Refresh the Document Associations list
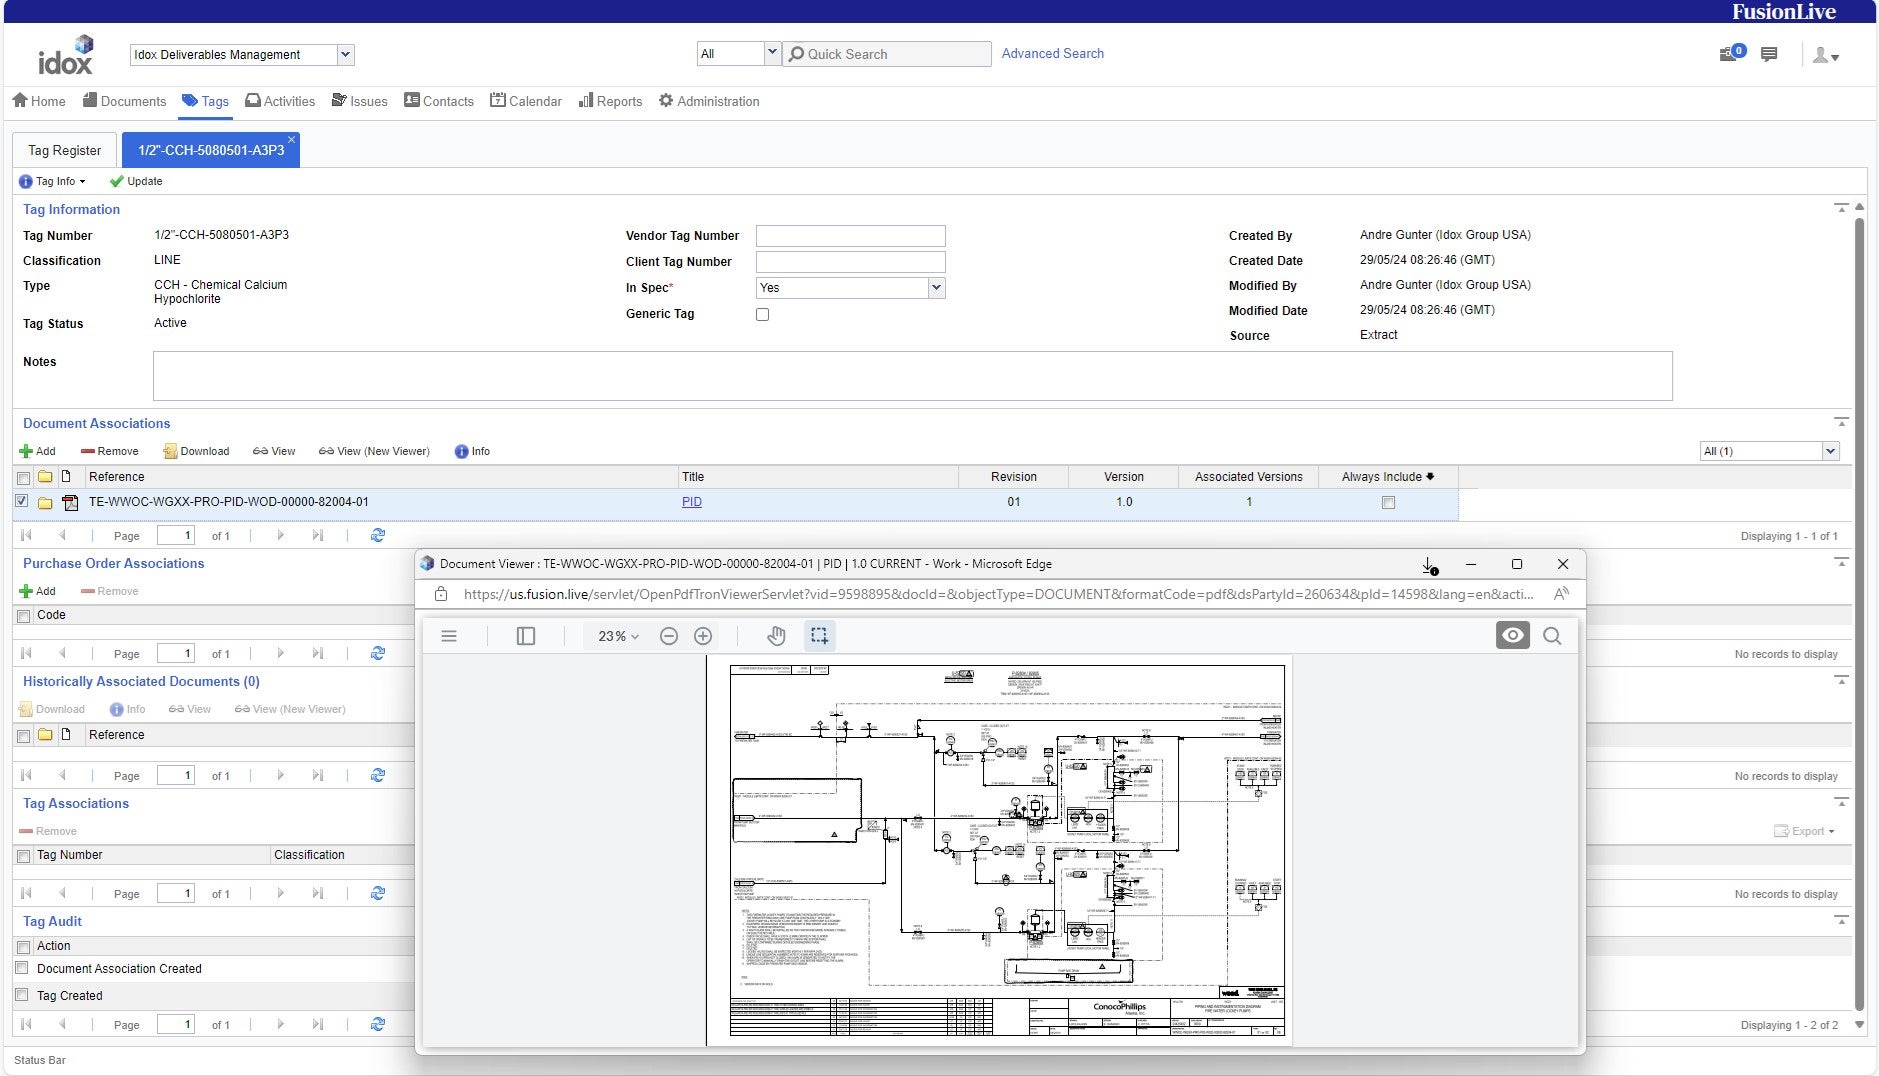 pyautogui.click(x=378, y=536)
